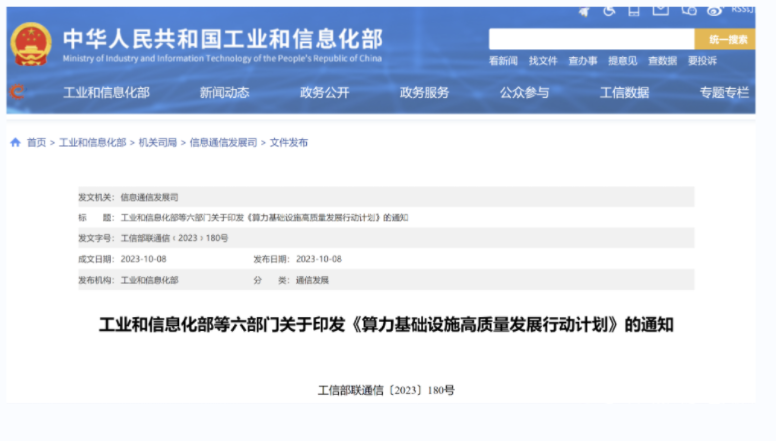
Task: Click the red logo left of 工业和信息化部 nav
Action: (17, 92)
